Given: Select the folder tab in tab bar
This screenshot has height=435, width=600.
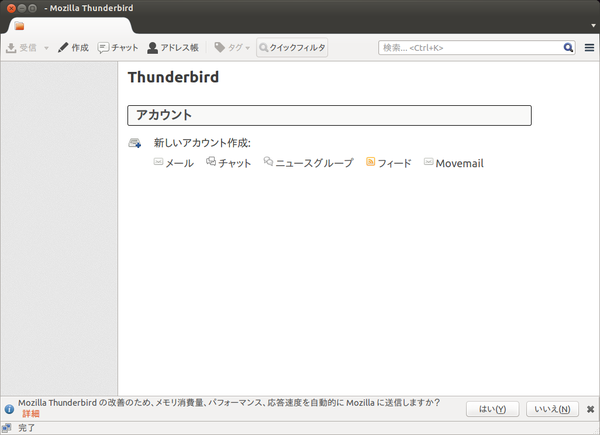Looking at the screenshot, I should coord(70,26).
